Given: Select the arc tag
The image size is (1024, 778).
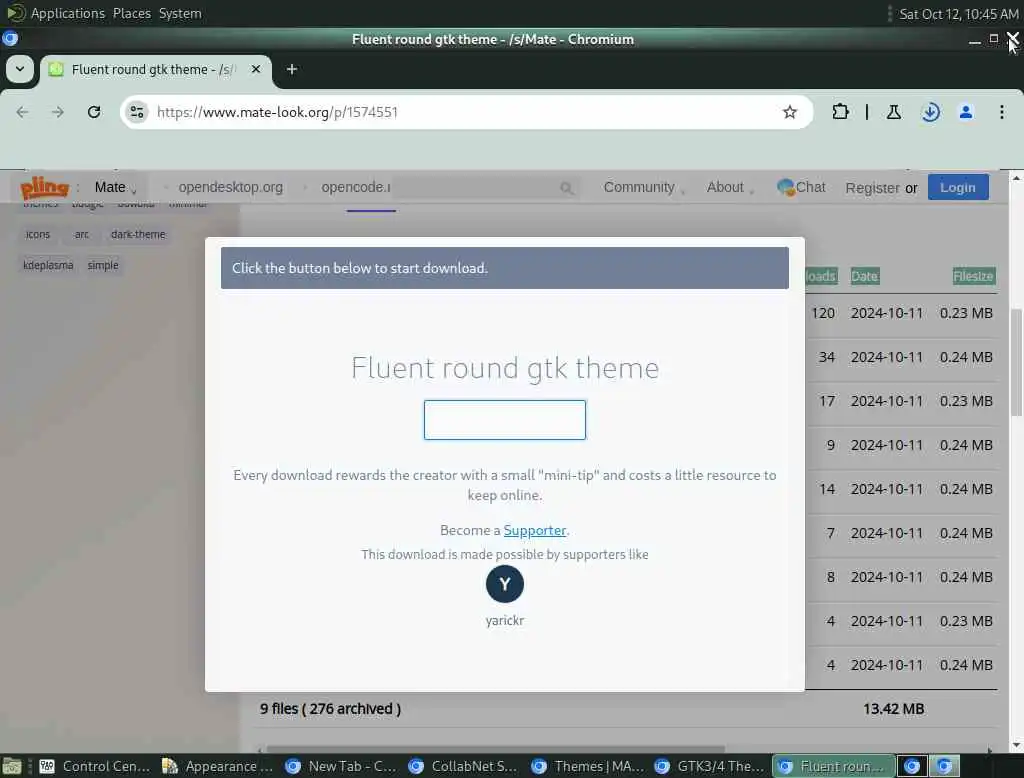Looking at the screenshot, I should click(82, 235).
